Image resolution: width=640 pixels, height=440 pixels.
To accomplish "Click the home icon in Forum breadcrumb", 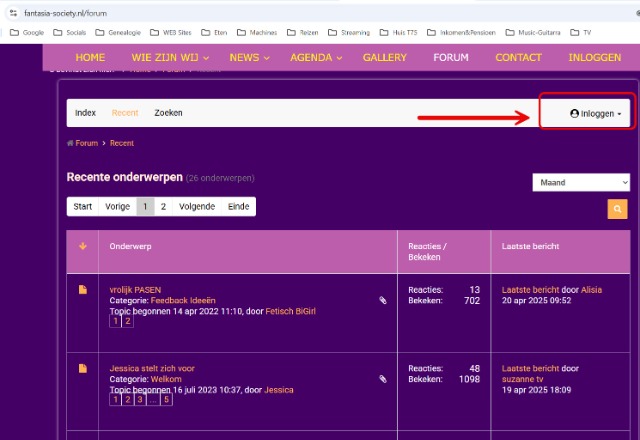I will [x=70, y=143].
